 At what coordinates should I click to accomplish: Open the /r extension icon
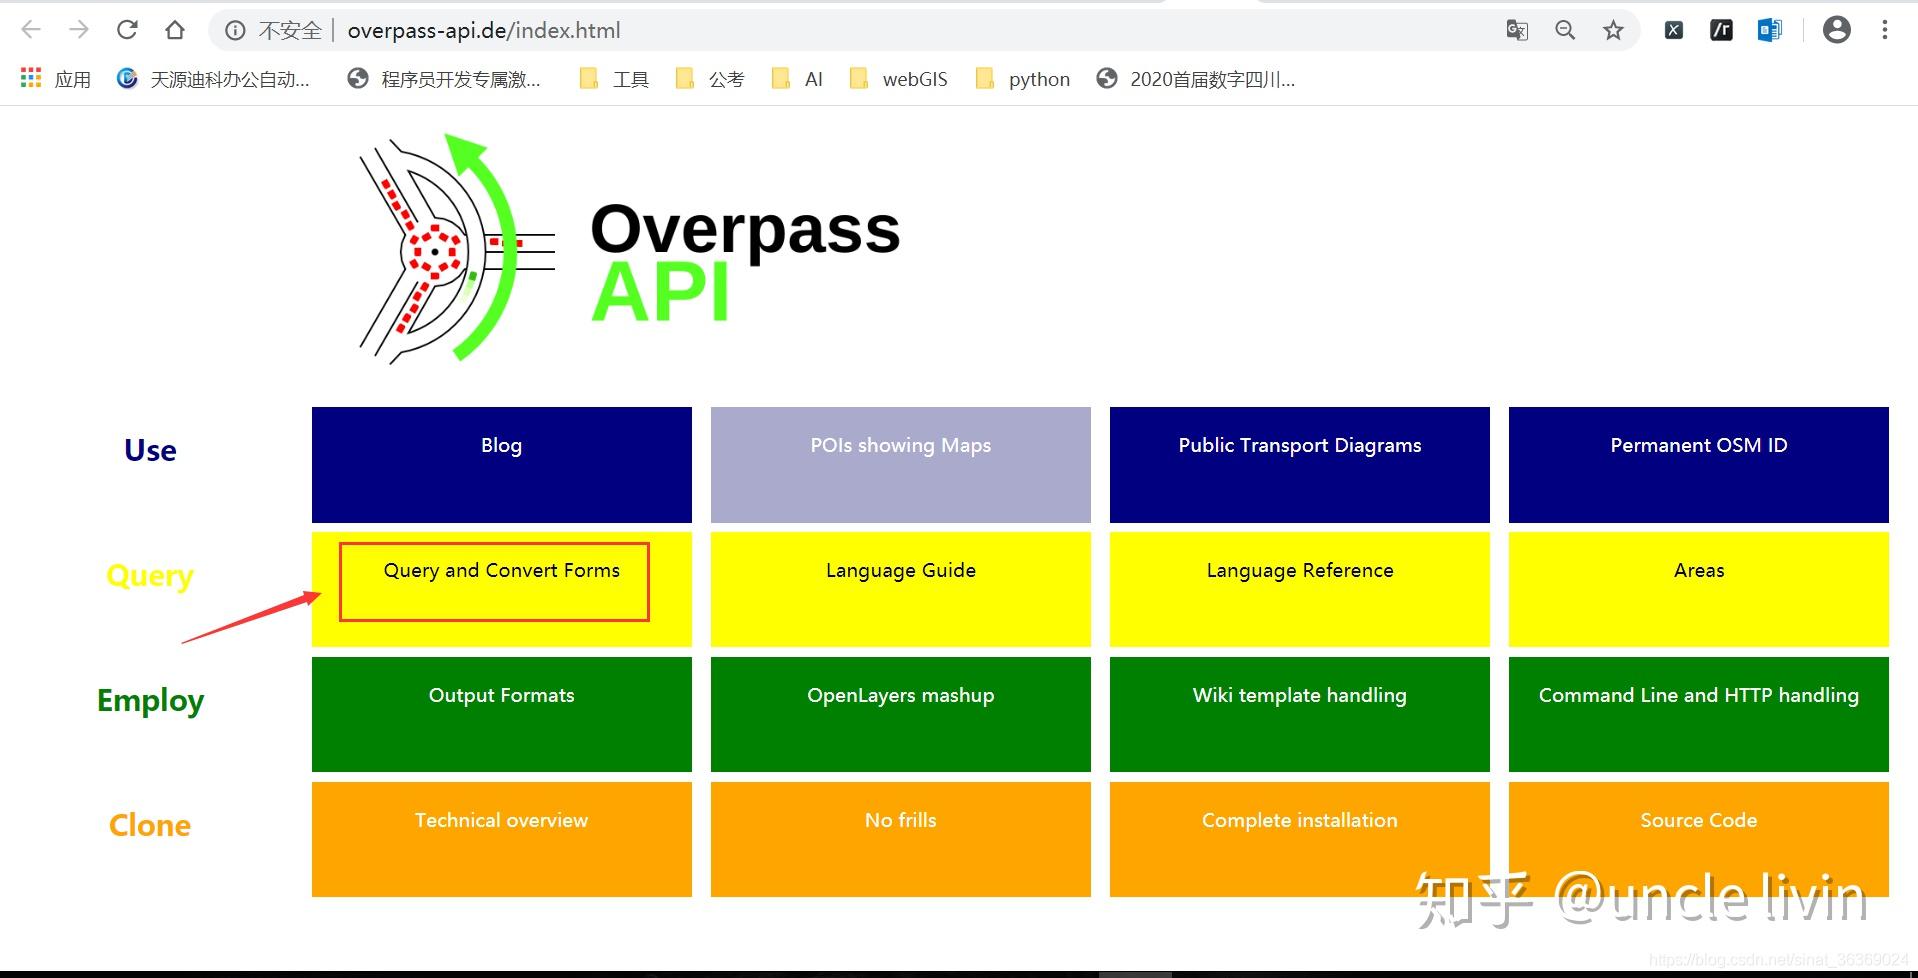coord(1721,29)
